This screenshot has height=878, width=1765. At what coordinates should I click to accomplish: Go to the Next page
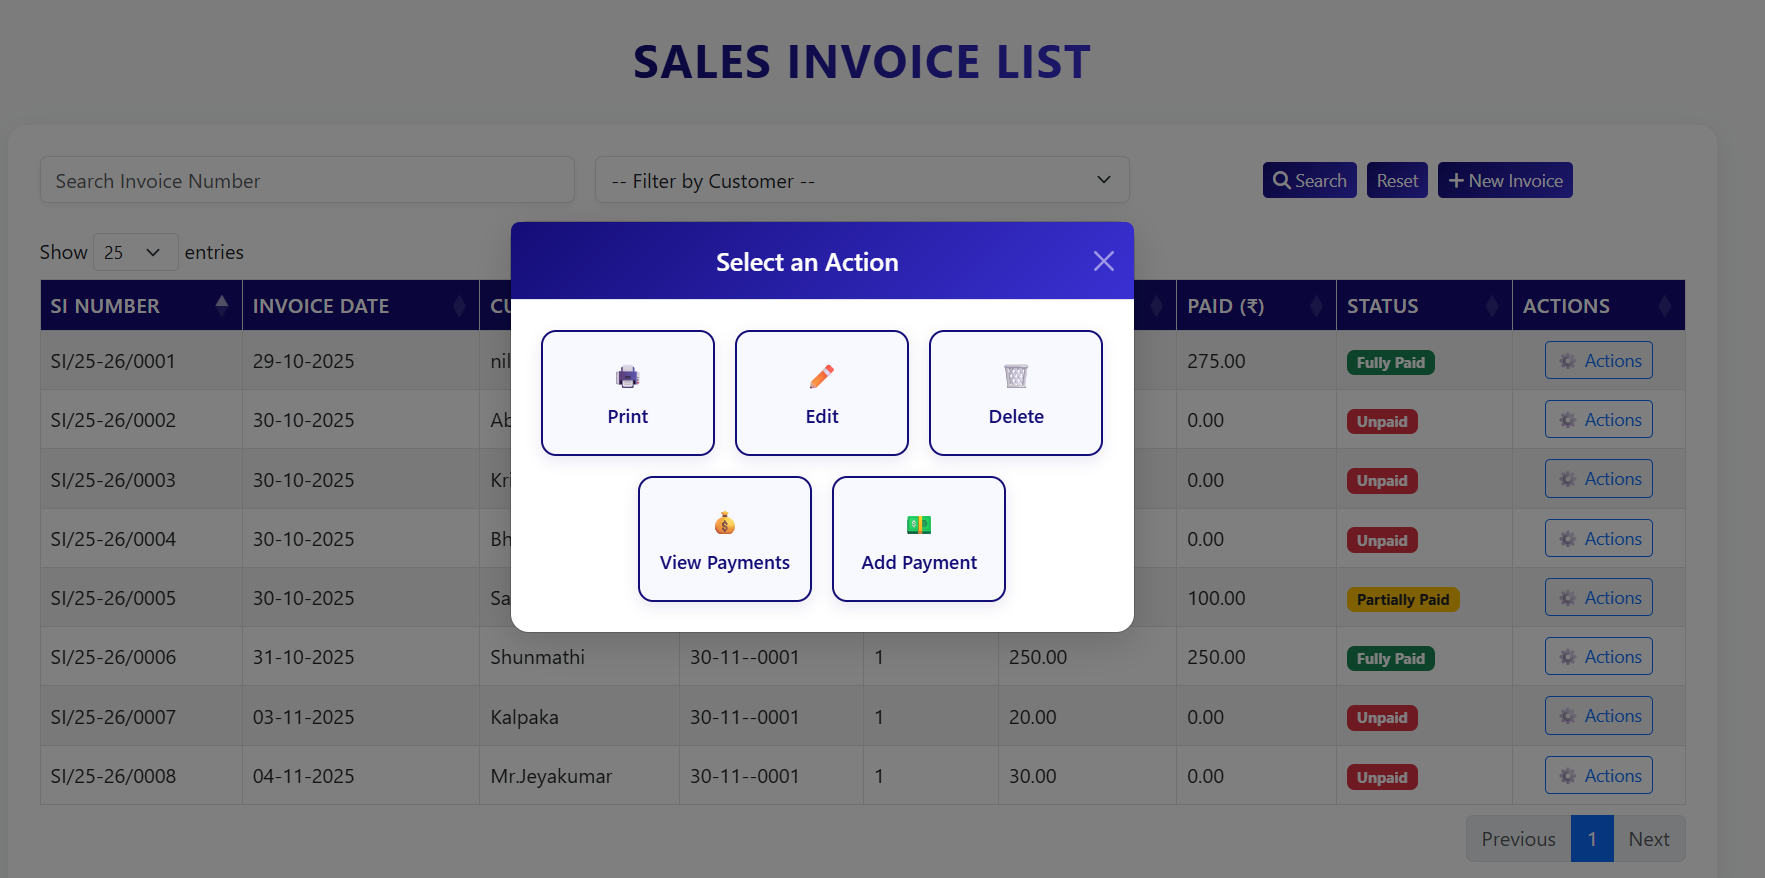(x=1649, y=839)
